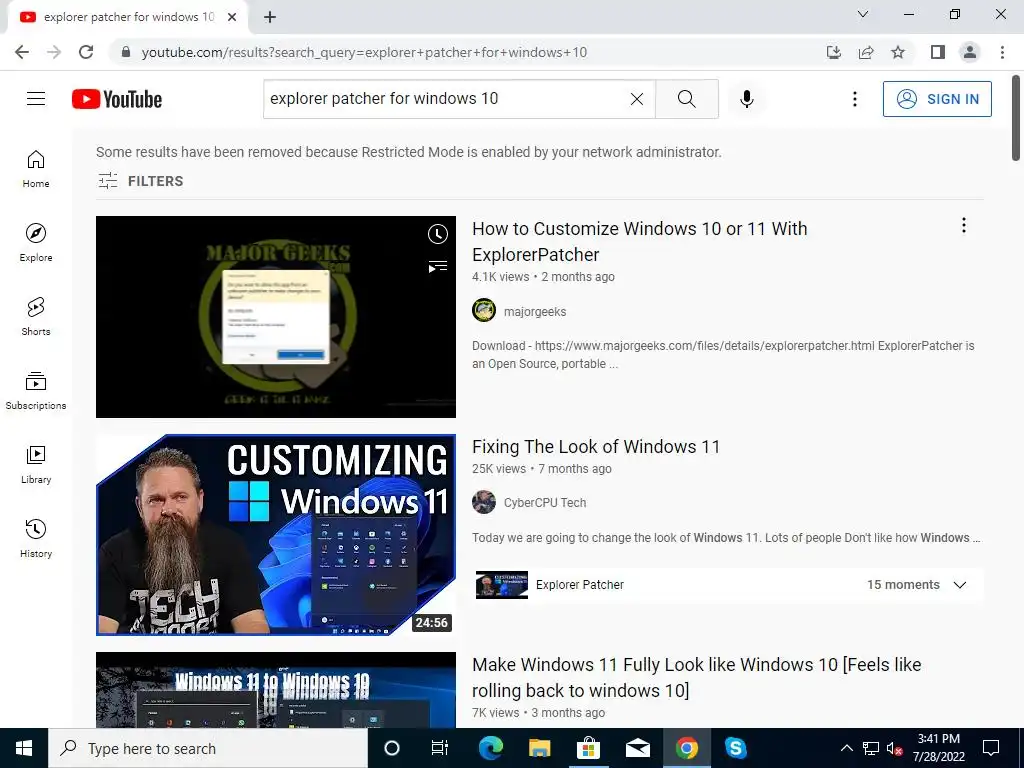Image resolution: width=1024 pixels, height=768 pixels.
Task: Open Mail app from taskbar
Action: (637, 748)
